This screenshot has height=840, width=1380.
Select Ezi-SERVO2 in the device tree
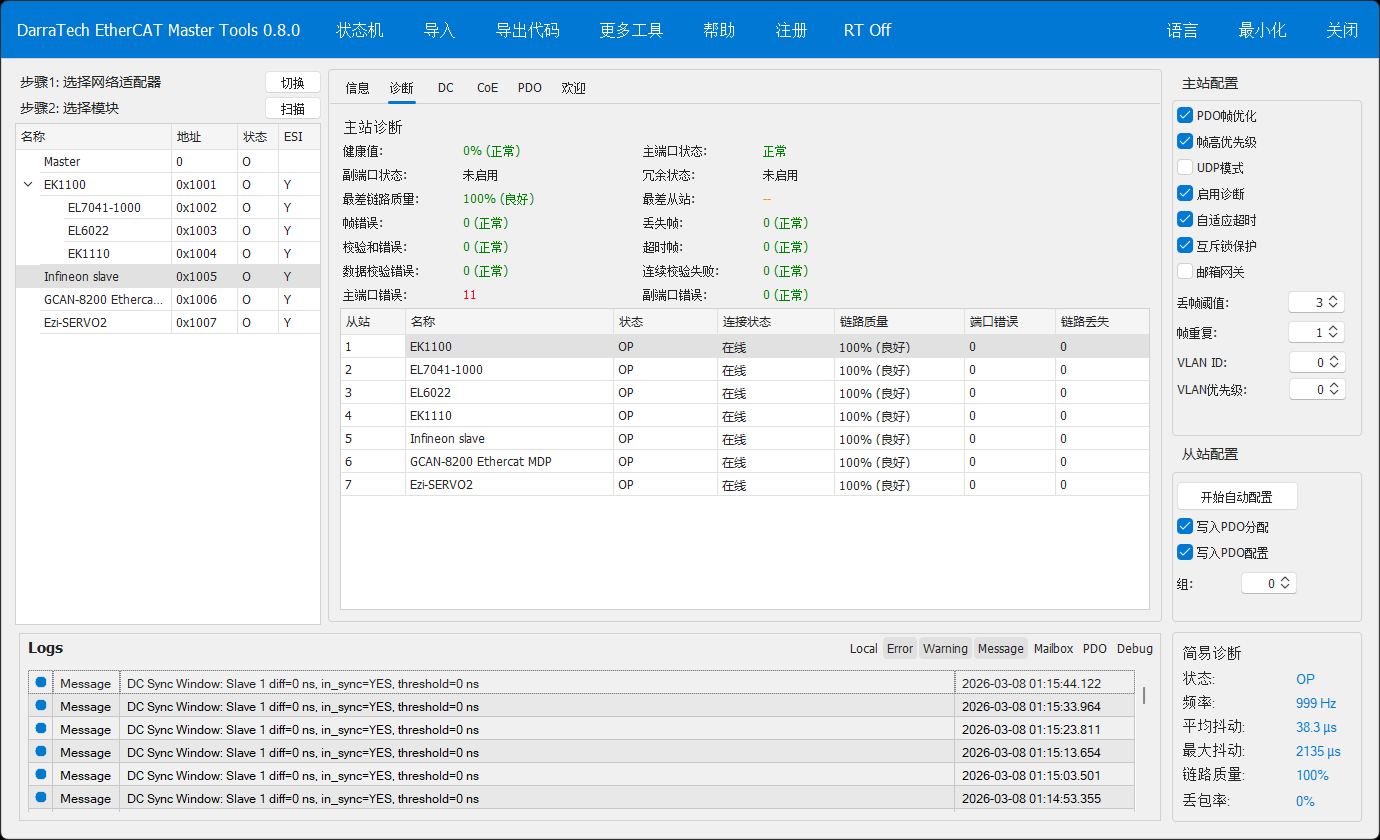coord(76,323)
